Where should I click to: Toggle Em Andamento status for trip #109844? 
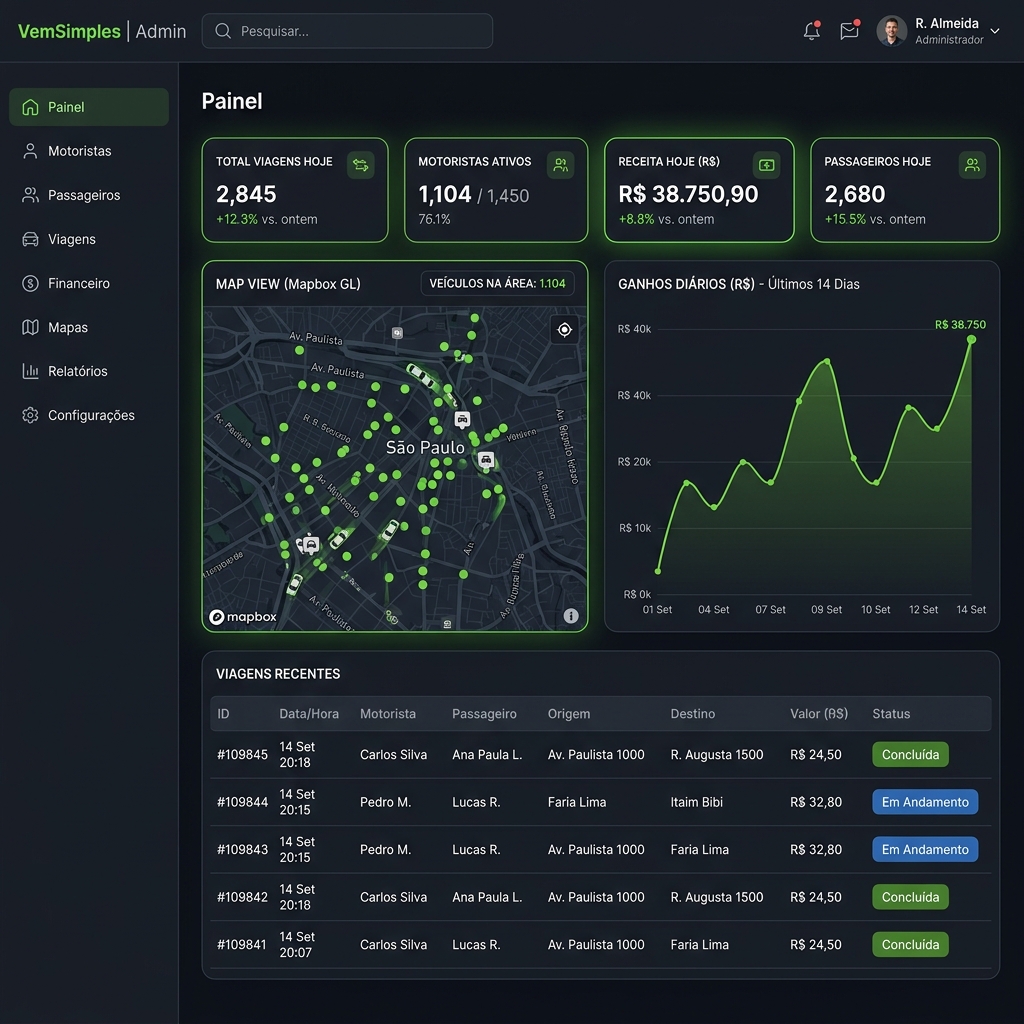[x=924, y=801]
